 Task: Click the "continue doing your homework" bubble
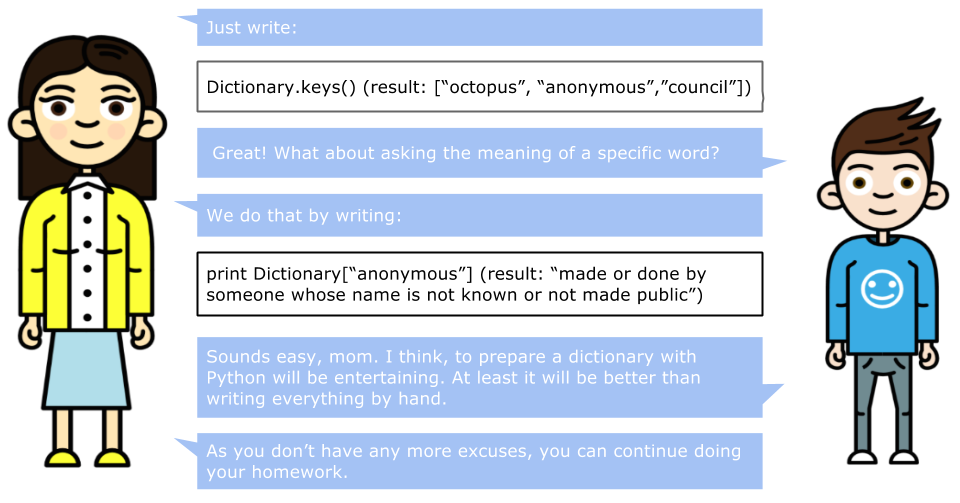(480, 461)
